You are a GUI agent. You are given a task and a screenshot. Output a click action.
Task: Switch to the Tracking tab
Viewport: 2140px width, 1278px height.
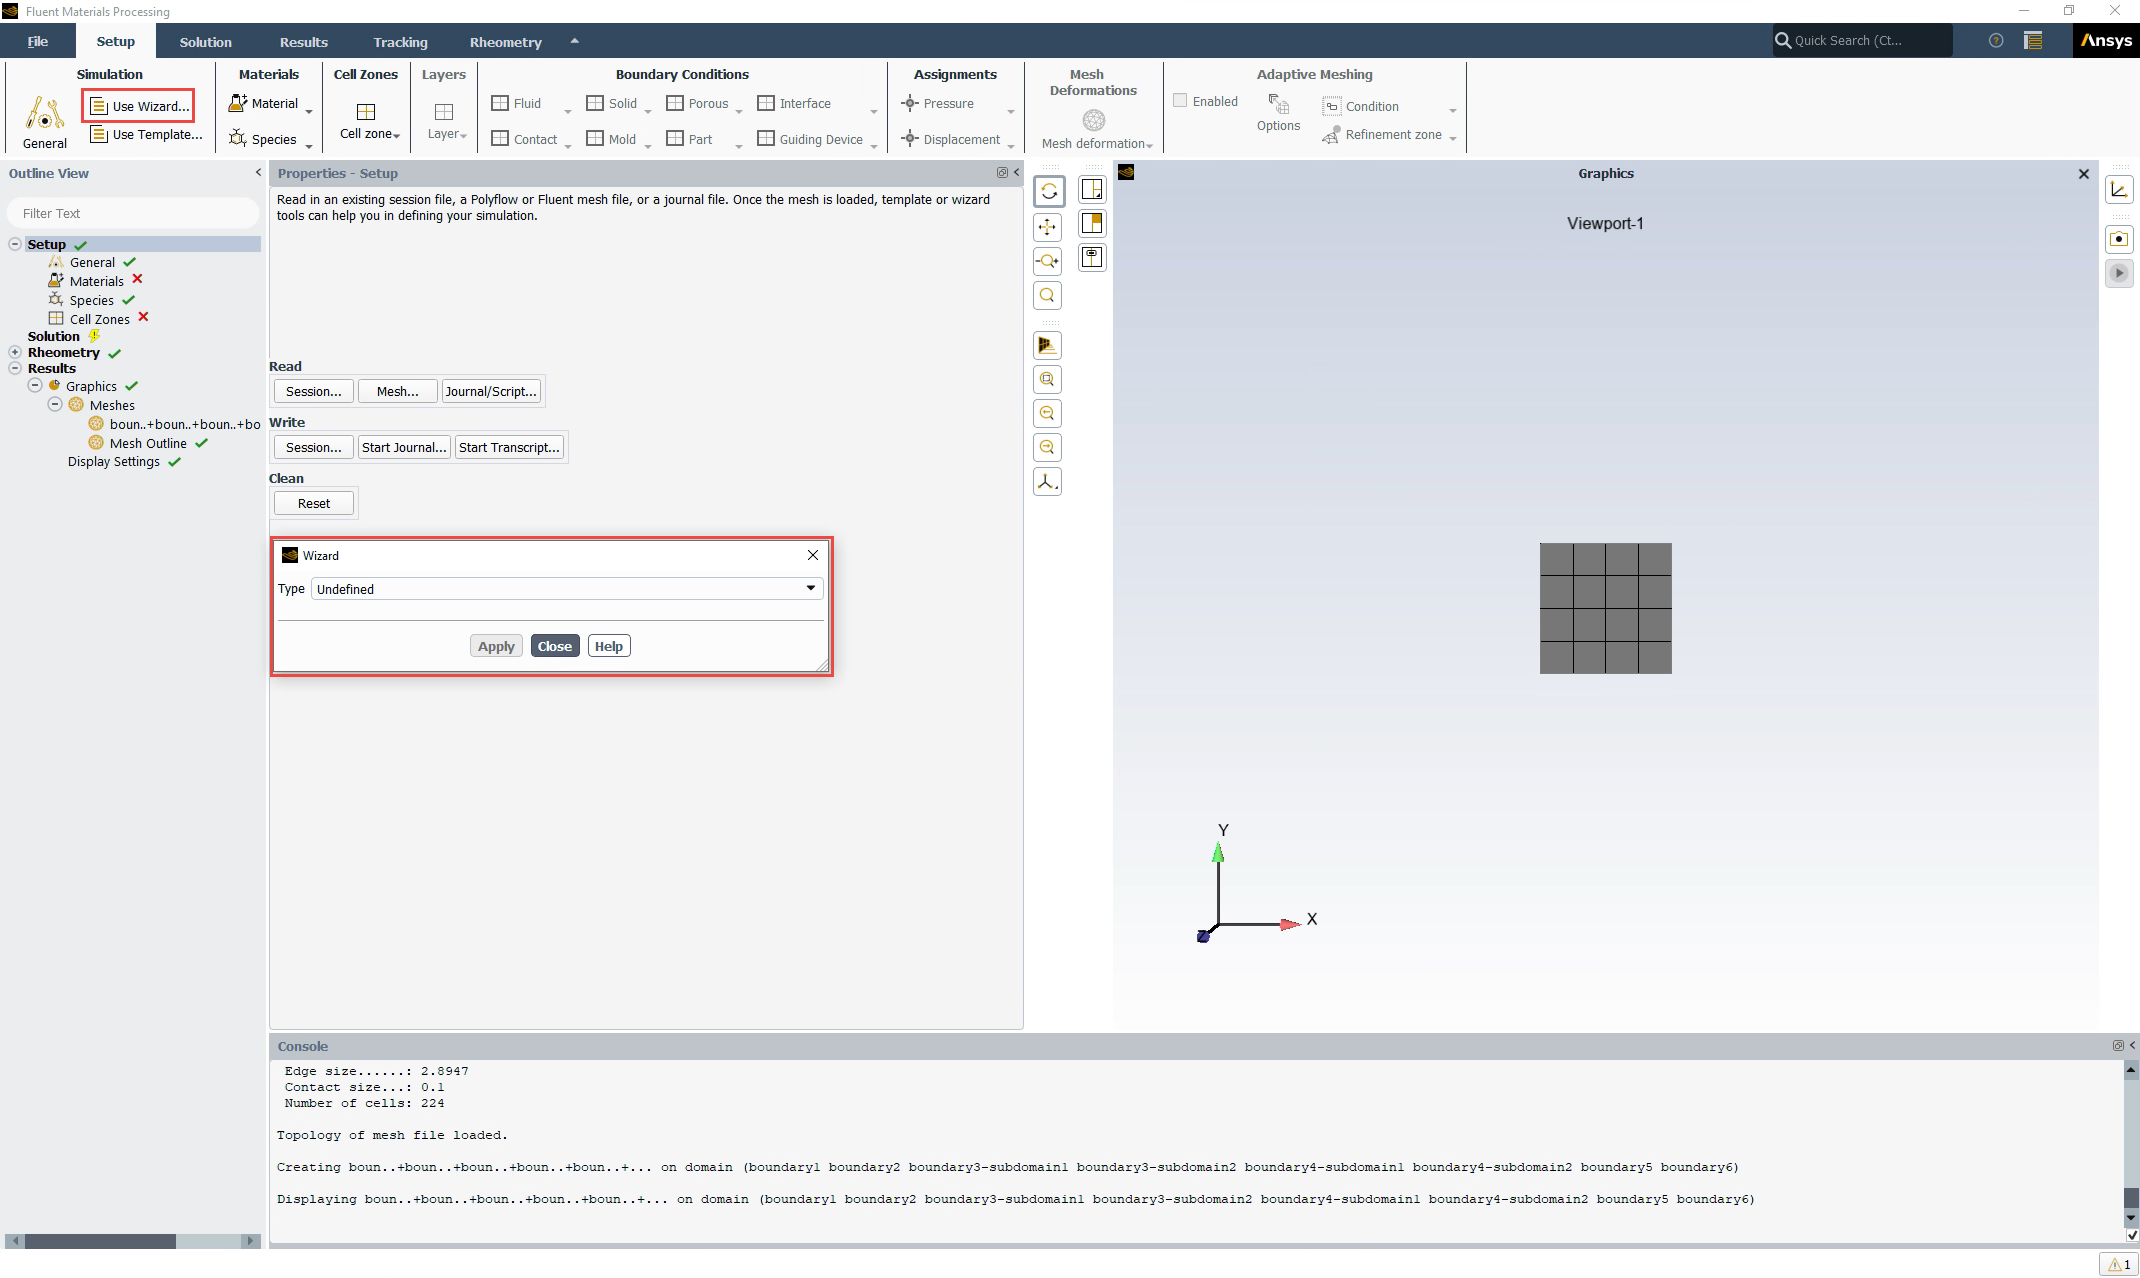400,41
